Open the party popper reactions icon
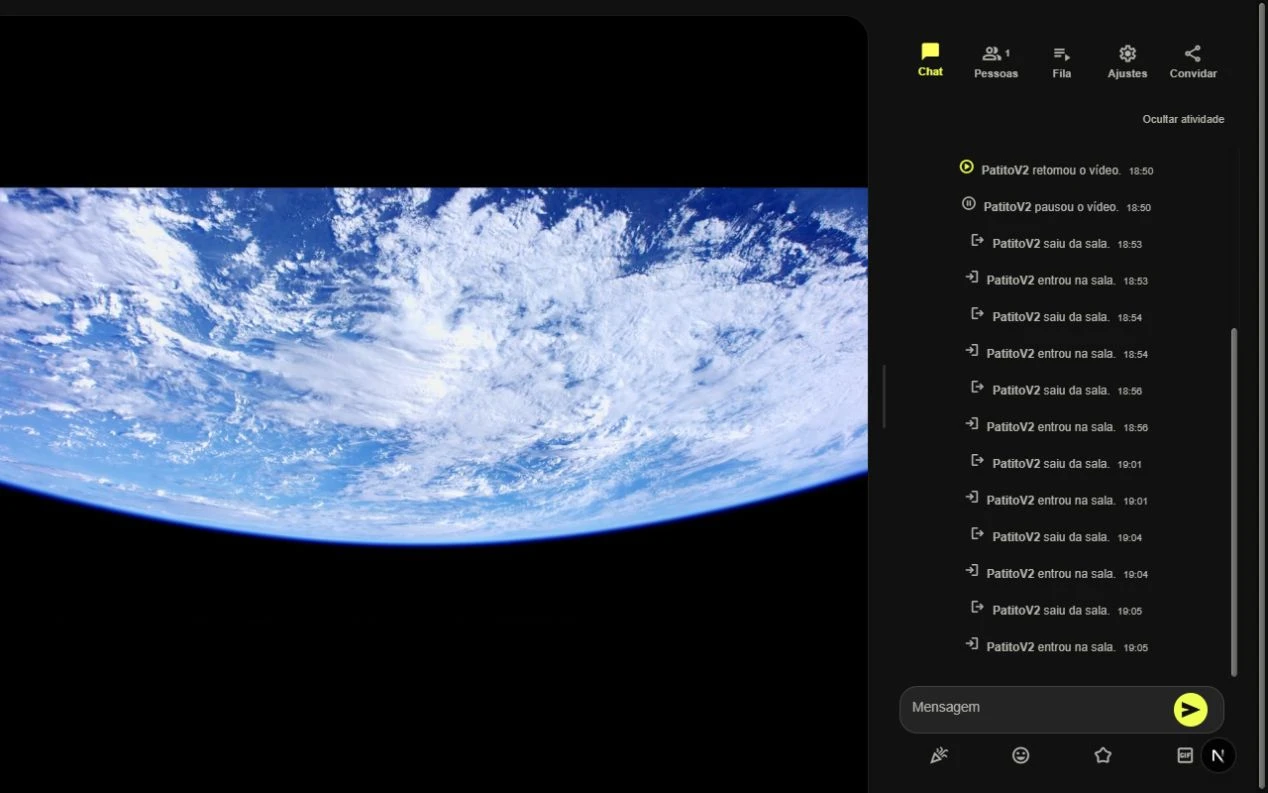1268x793 pixels. [938, 756]
